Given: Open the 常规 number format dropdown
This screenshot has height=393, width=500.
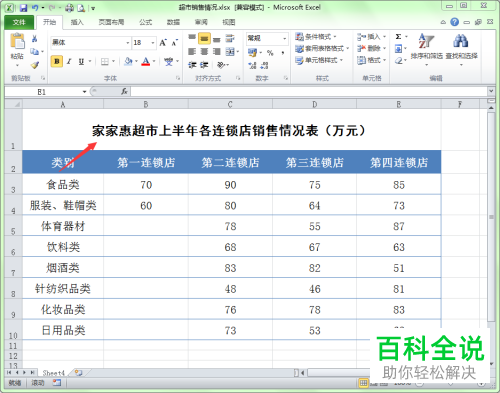Looking at the screenshot, I should point(284,39).
